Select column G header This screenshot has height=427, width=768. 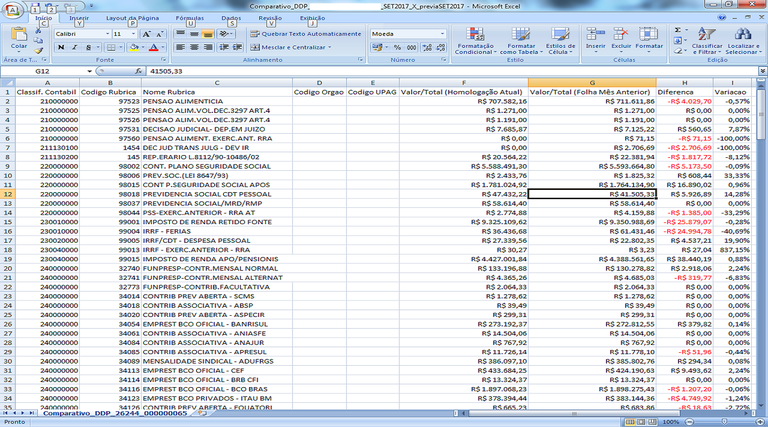pyautogui.click(x=592, y=82)
